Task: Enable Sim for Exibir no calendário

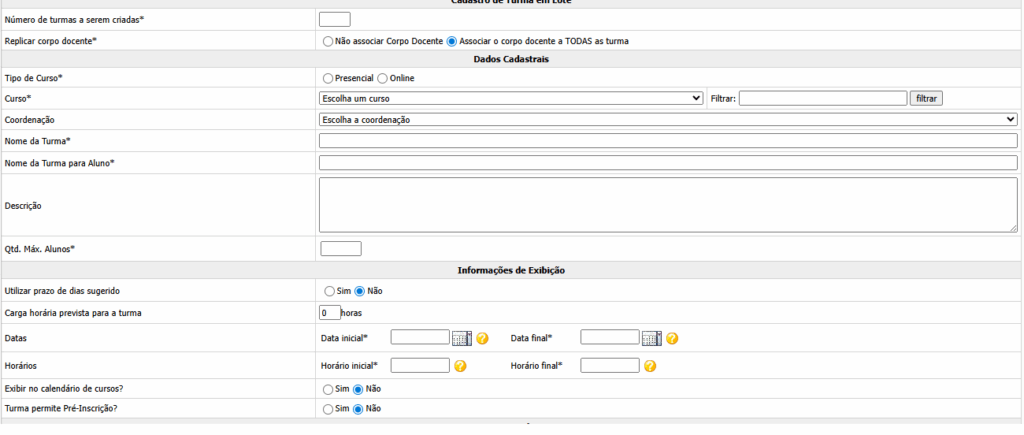Action: pos(328,389)
